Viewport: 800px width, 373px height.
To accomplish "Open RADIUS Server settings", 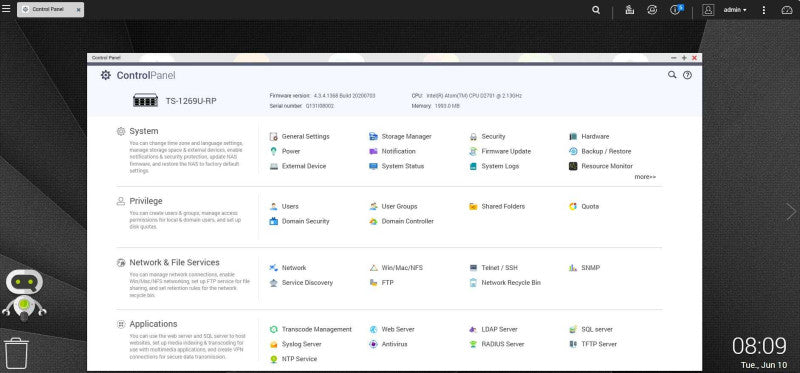I will [496, 344].
